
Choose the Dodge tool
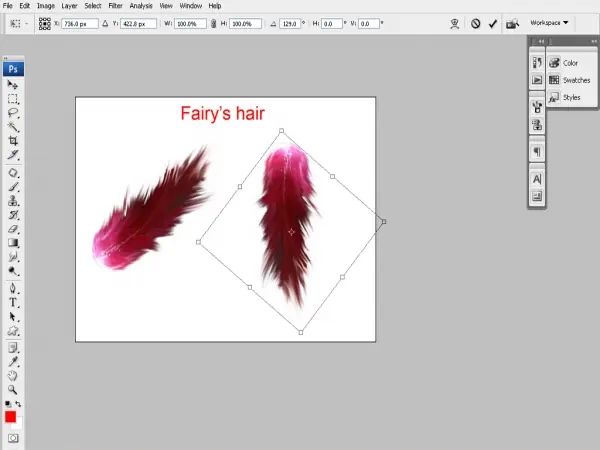(x=13, y=271)
